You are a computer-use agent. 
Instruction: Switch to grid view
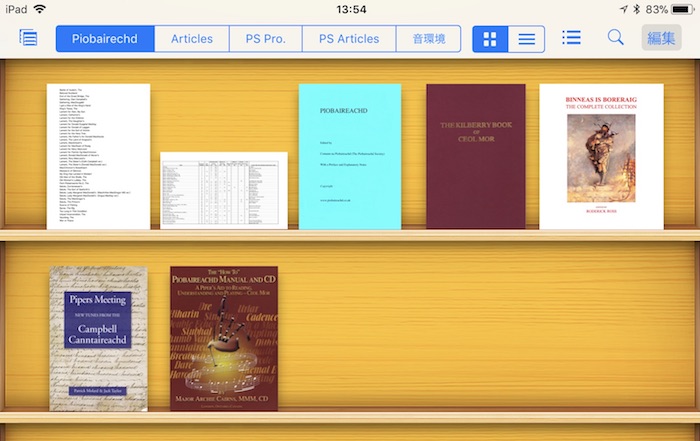coord(490,39)
